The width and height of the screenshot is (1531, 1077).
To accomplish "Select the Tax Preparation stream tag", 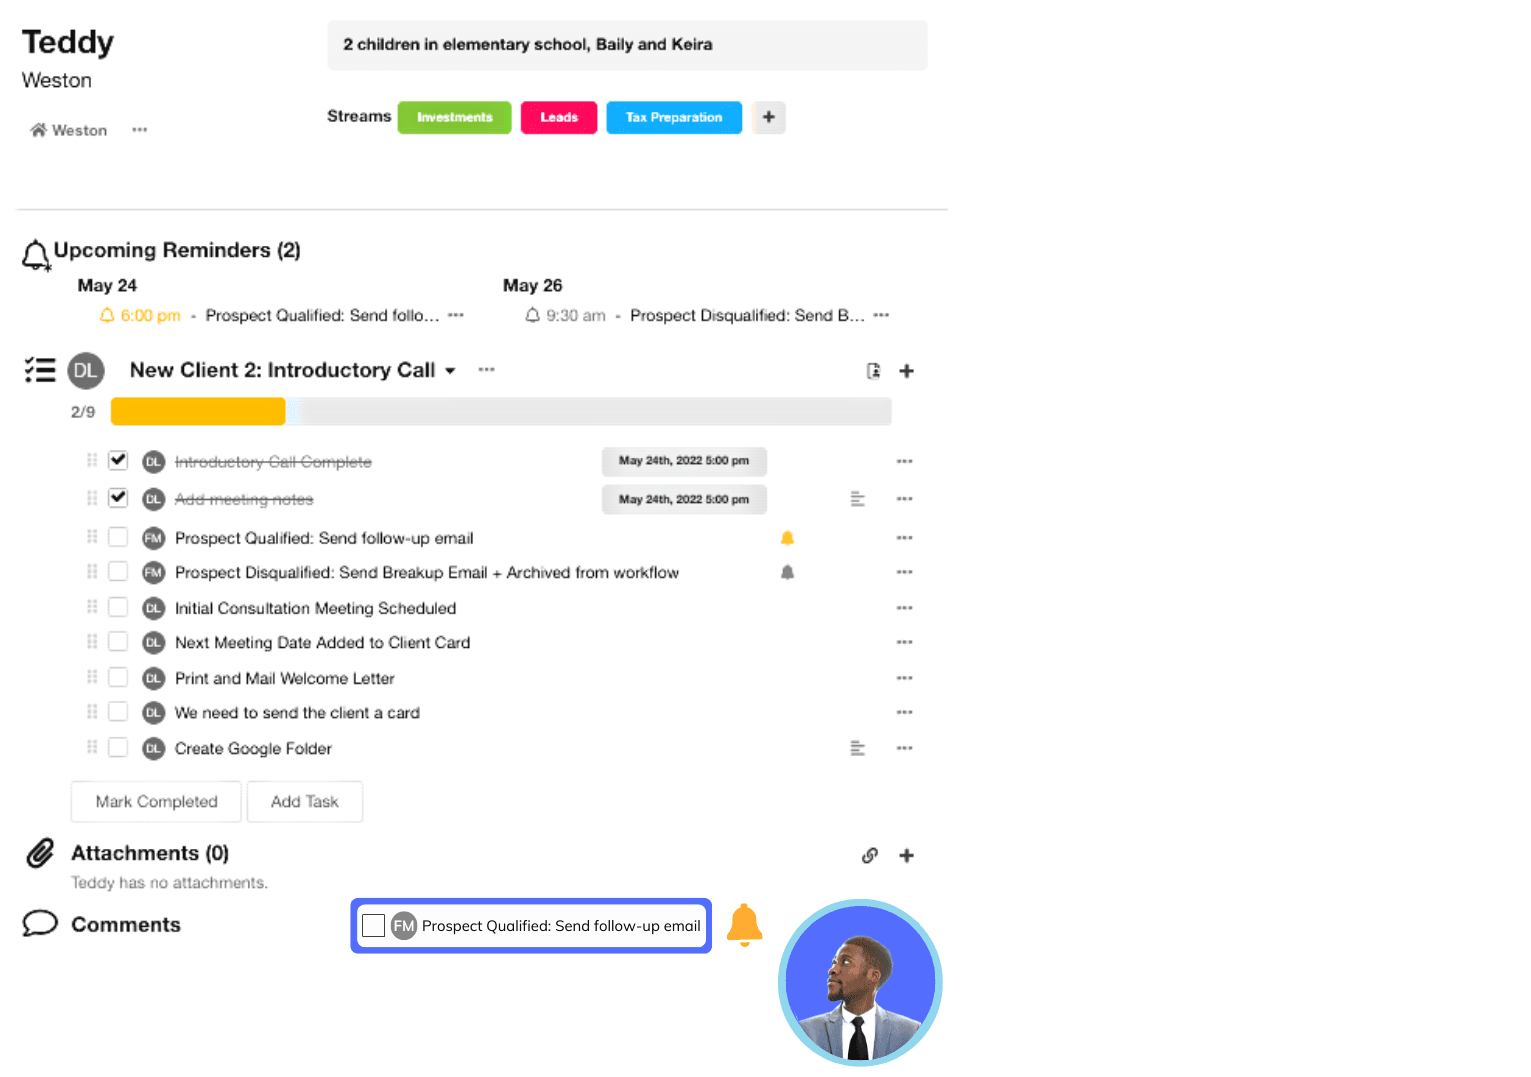I will (673, 117).
